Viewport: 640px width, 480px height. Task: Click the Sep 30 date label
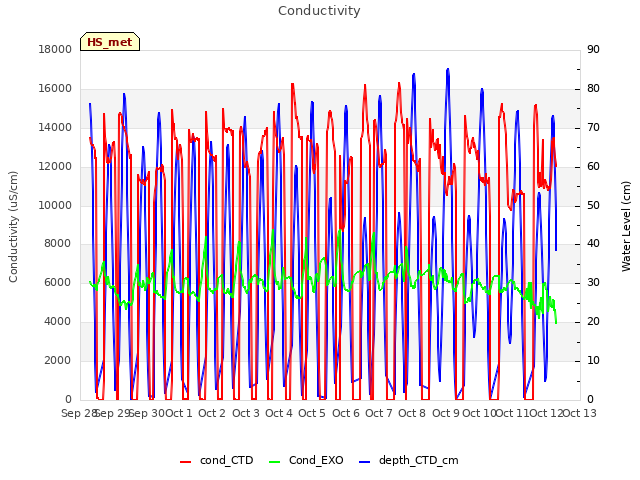pyautogui.click(x=147, y=413)
